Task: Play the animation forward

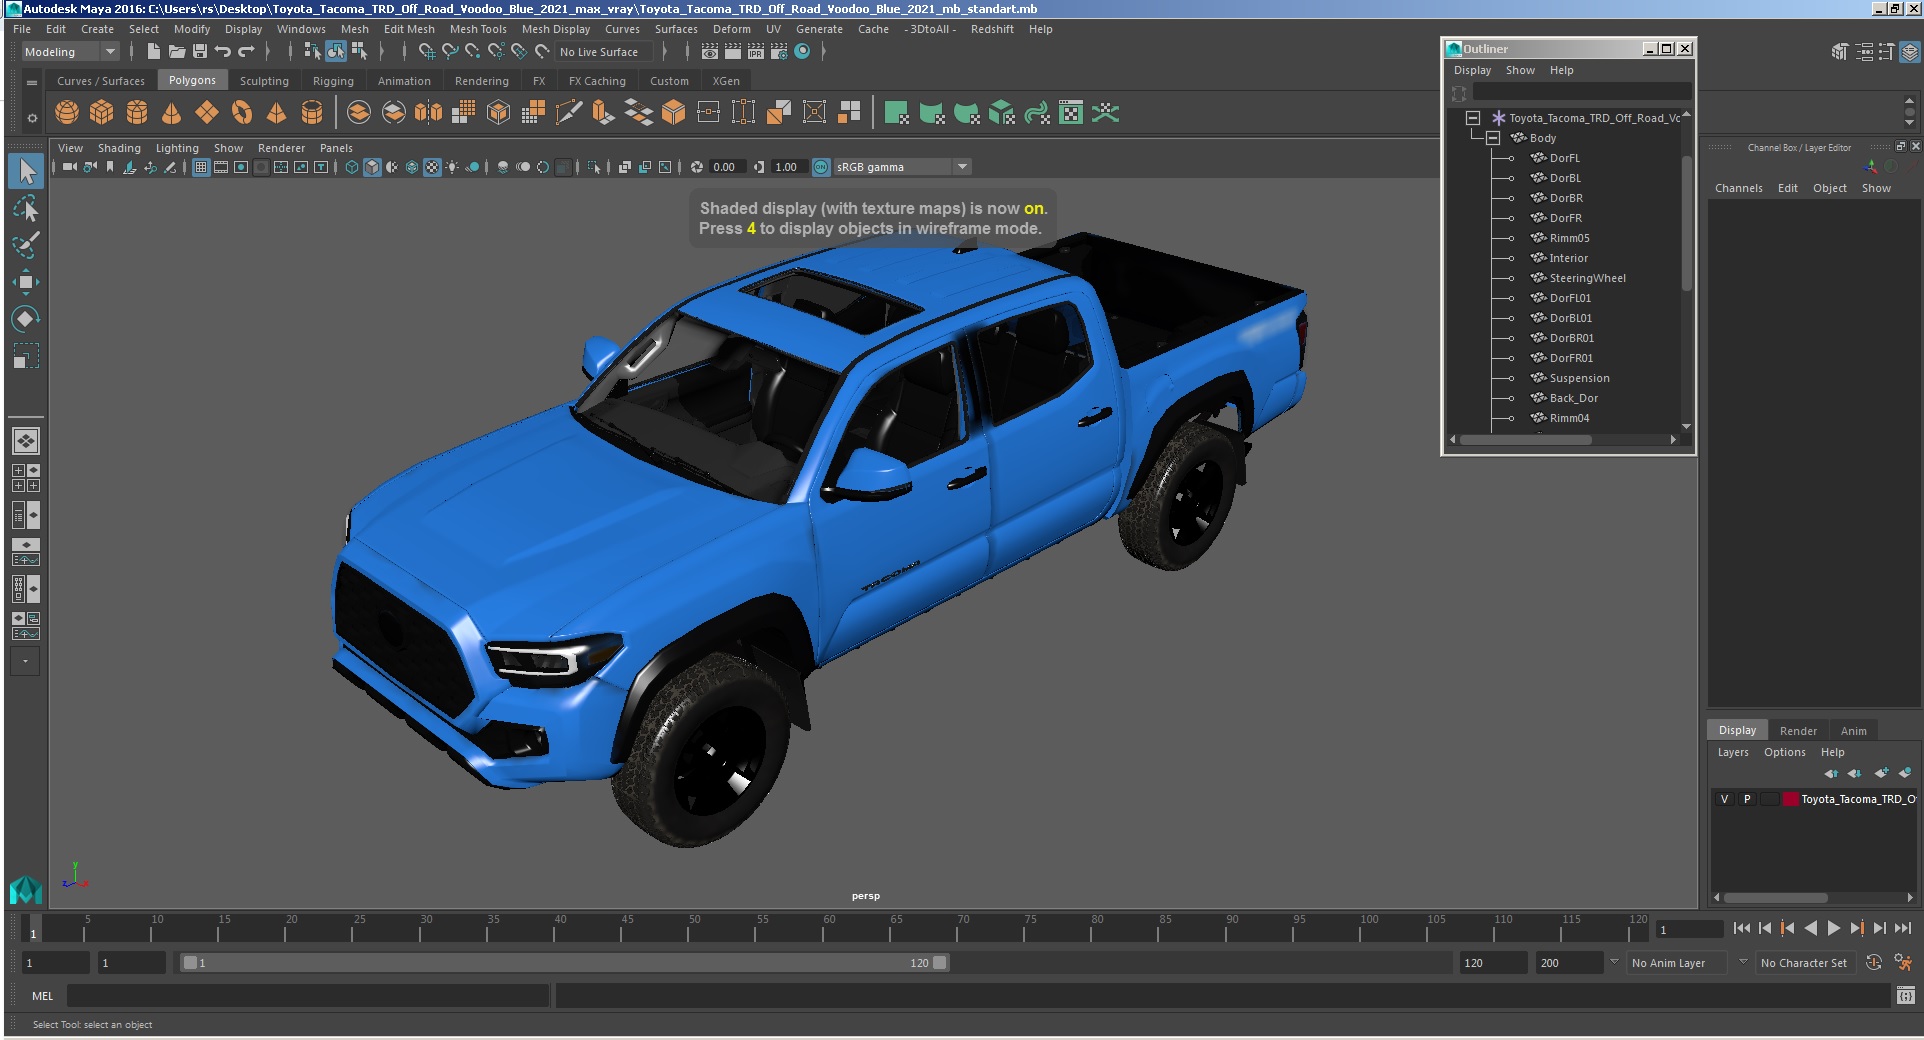Action: click(x=1833, y=929)
